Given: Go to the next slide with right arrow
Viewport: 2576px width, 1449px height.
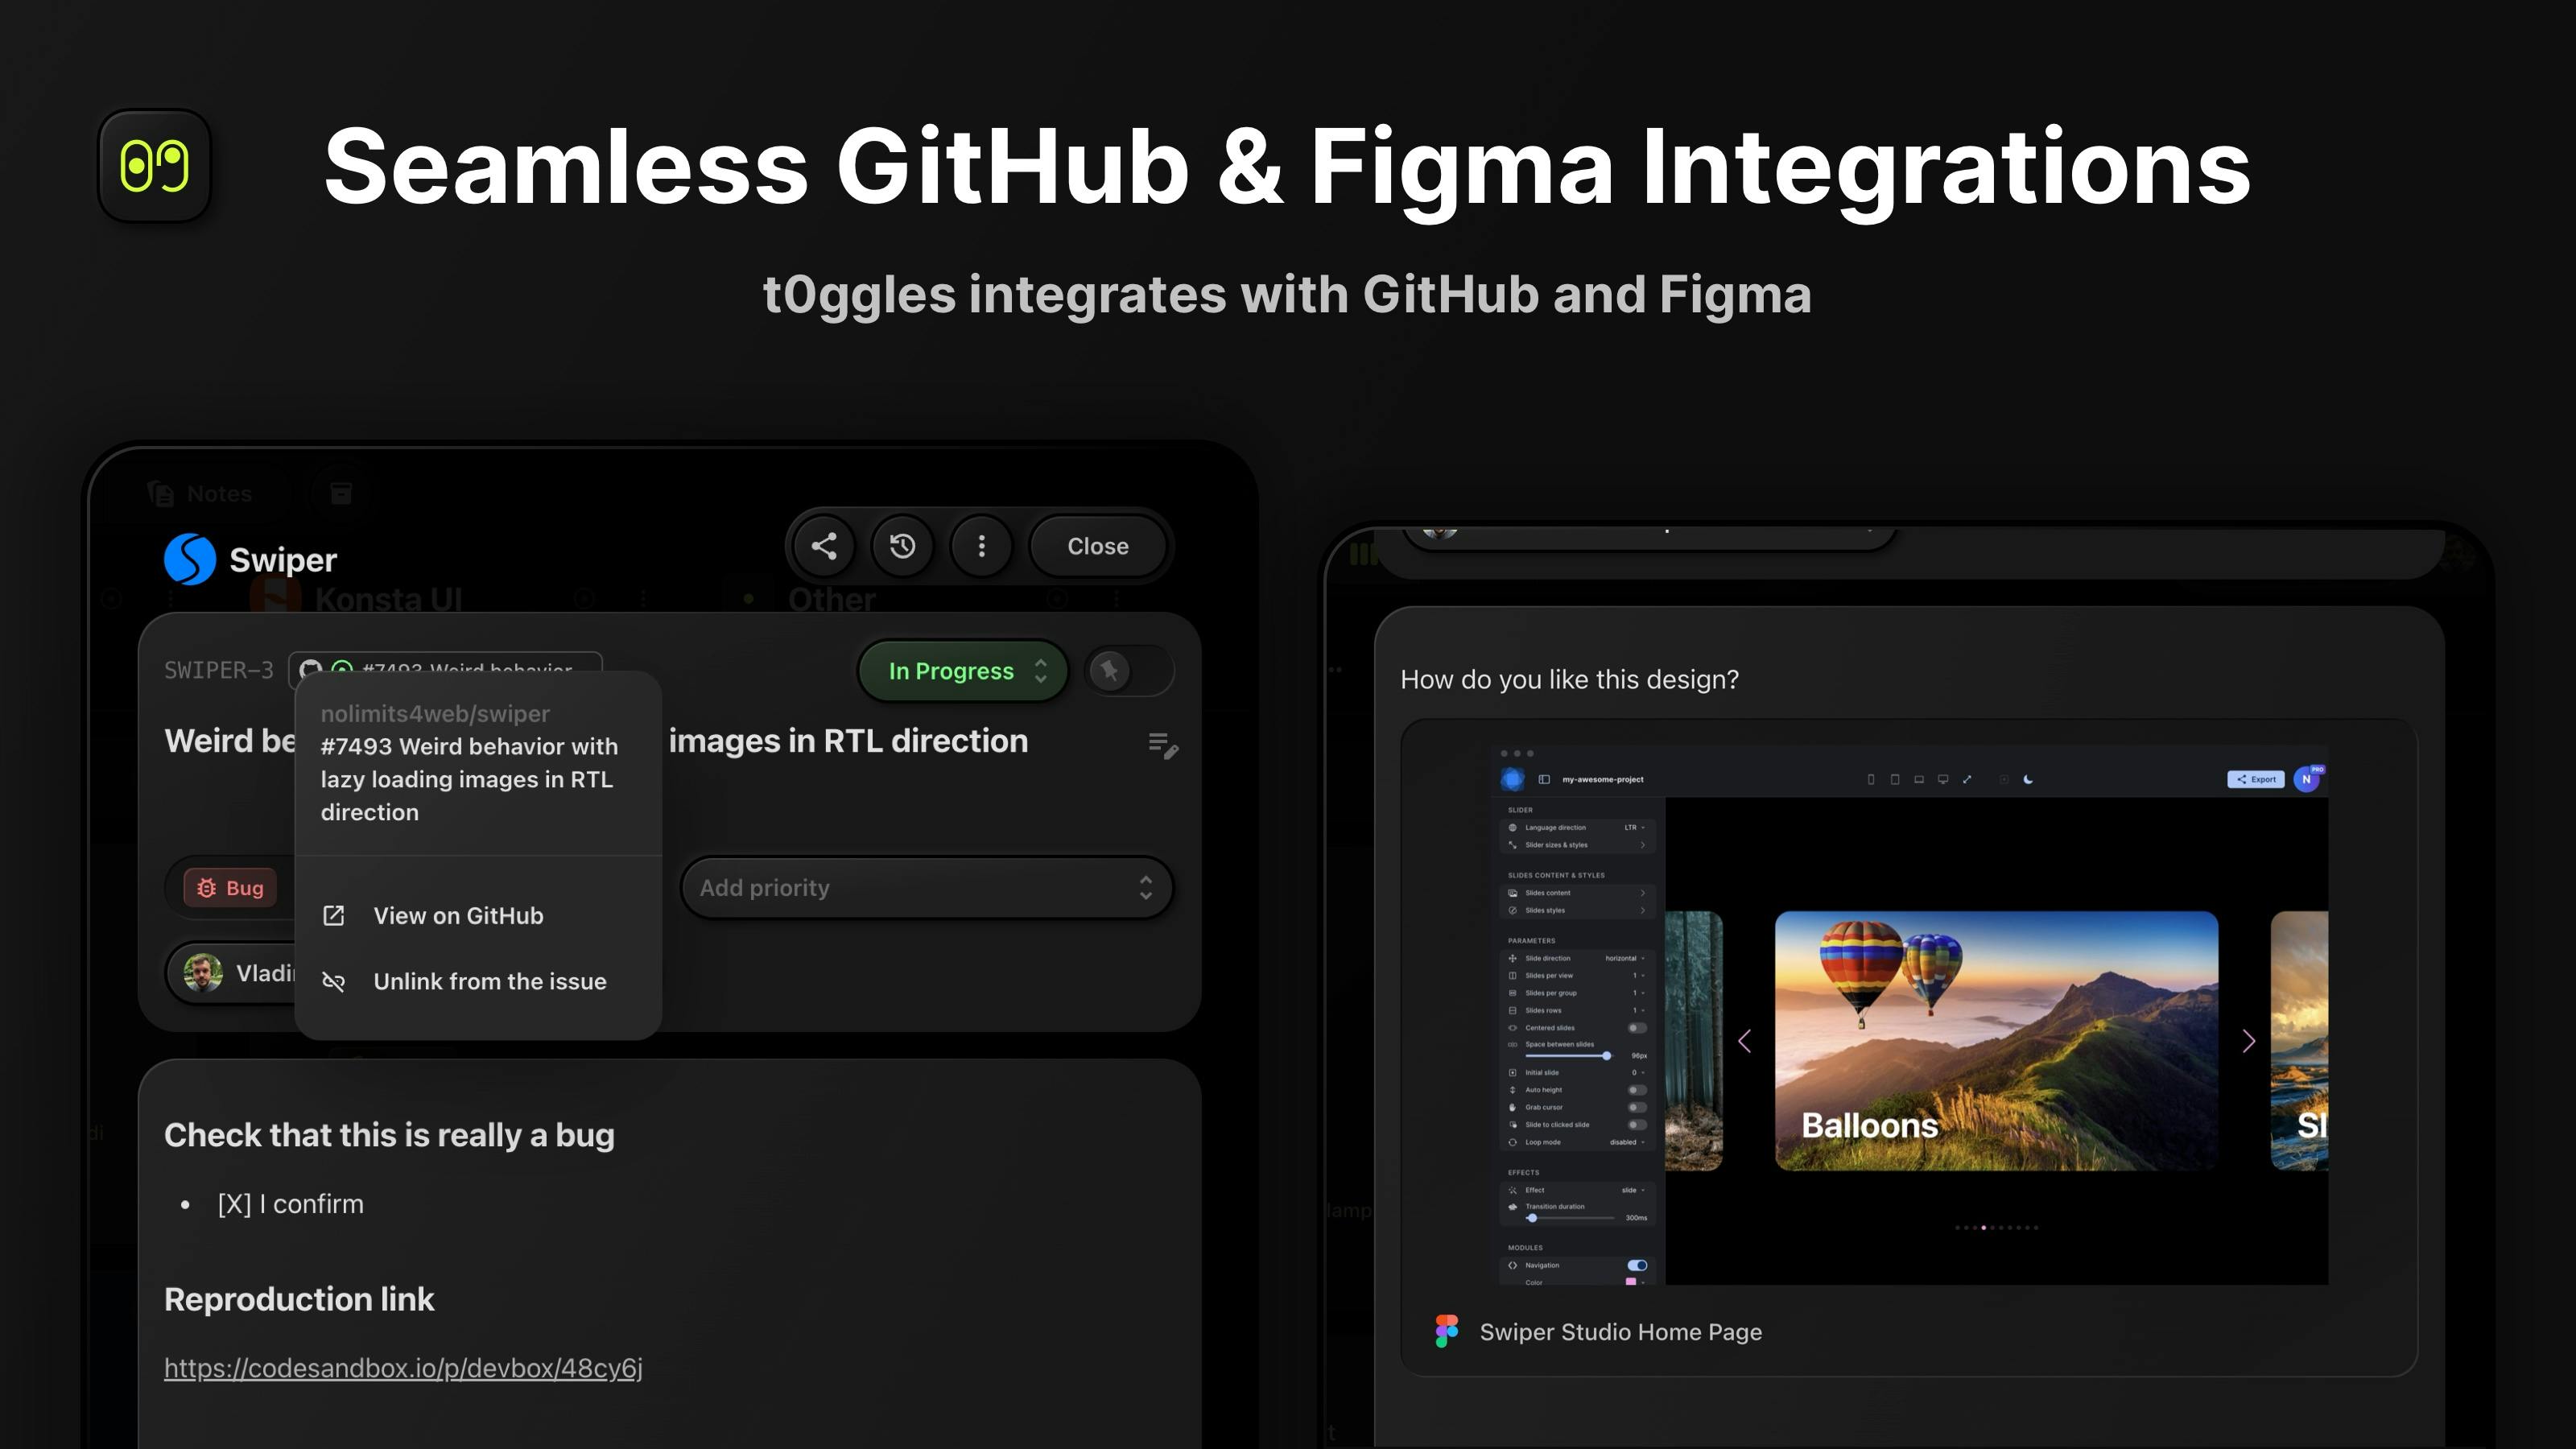Looking at the screenshot, I should (2249, 1041).
